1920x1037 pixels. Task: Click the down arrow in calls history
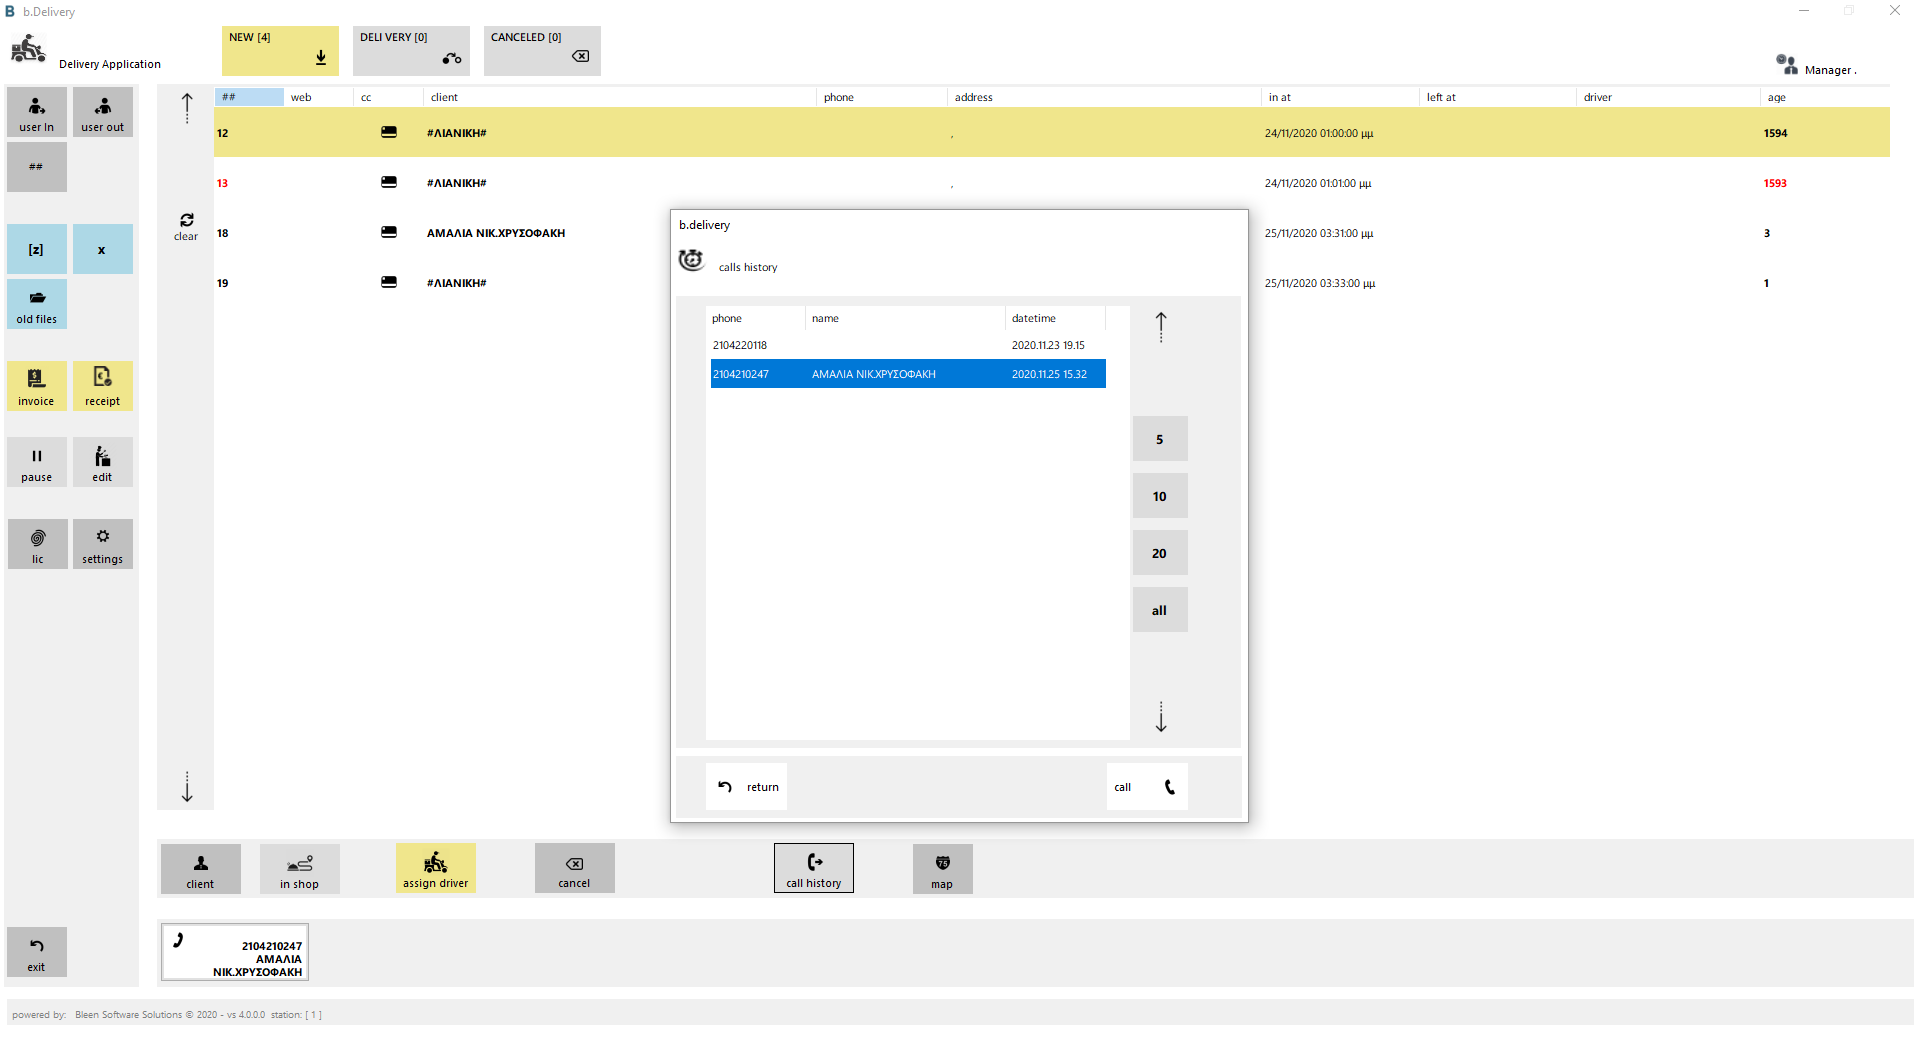tap(1161, 717)
